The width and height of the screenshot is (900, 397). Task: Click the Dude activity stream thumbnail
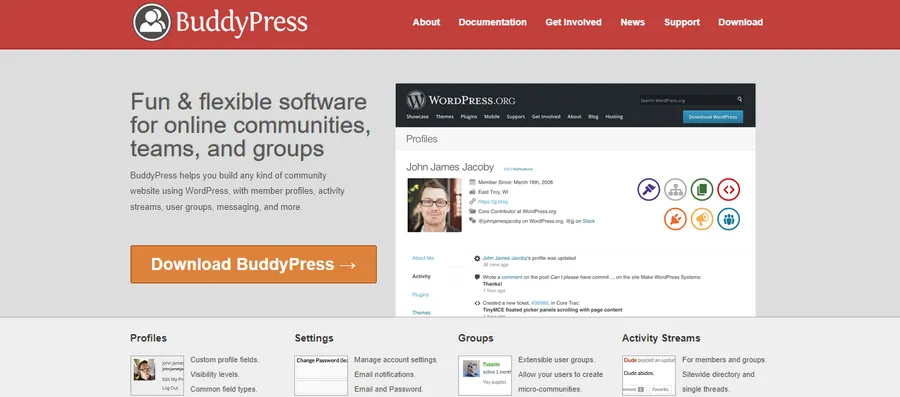click(x=649, y=375)
